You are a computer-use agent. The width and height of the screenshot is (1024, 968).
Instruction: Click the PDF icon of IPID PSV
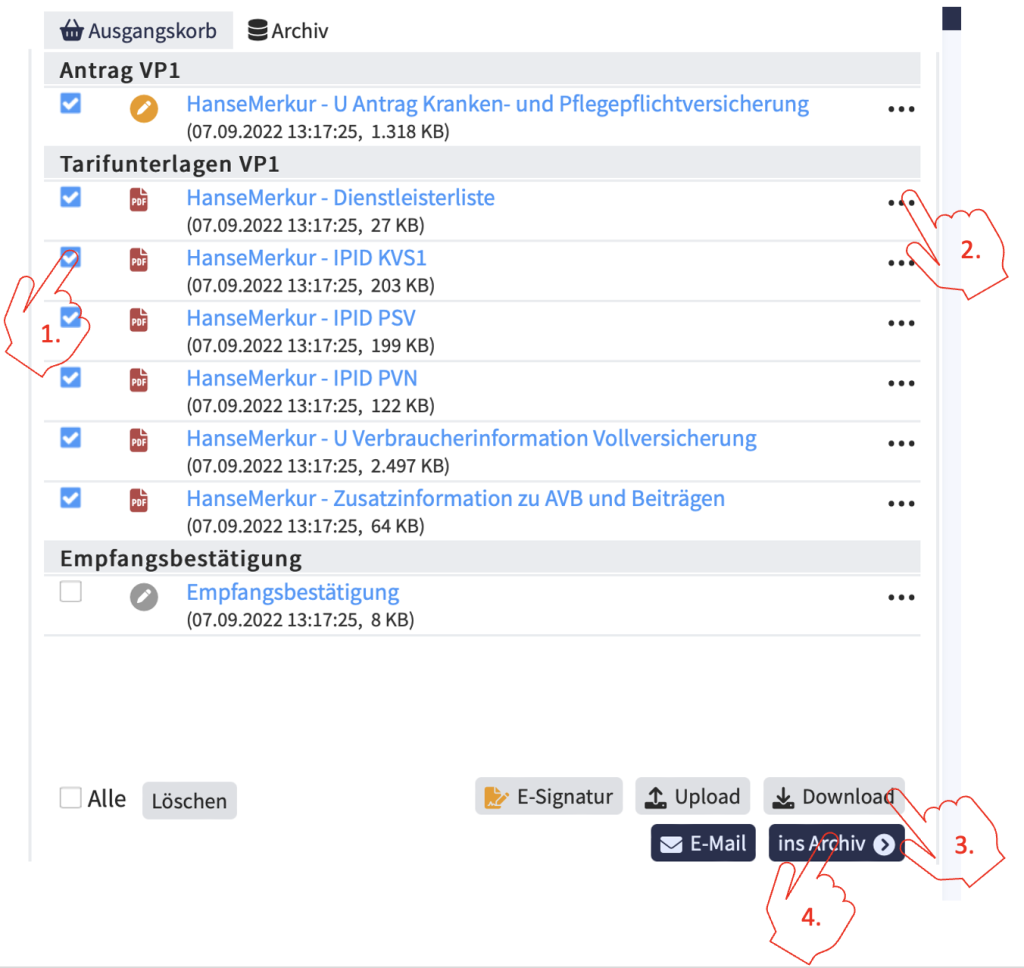point(138,320)
